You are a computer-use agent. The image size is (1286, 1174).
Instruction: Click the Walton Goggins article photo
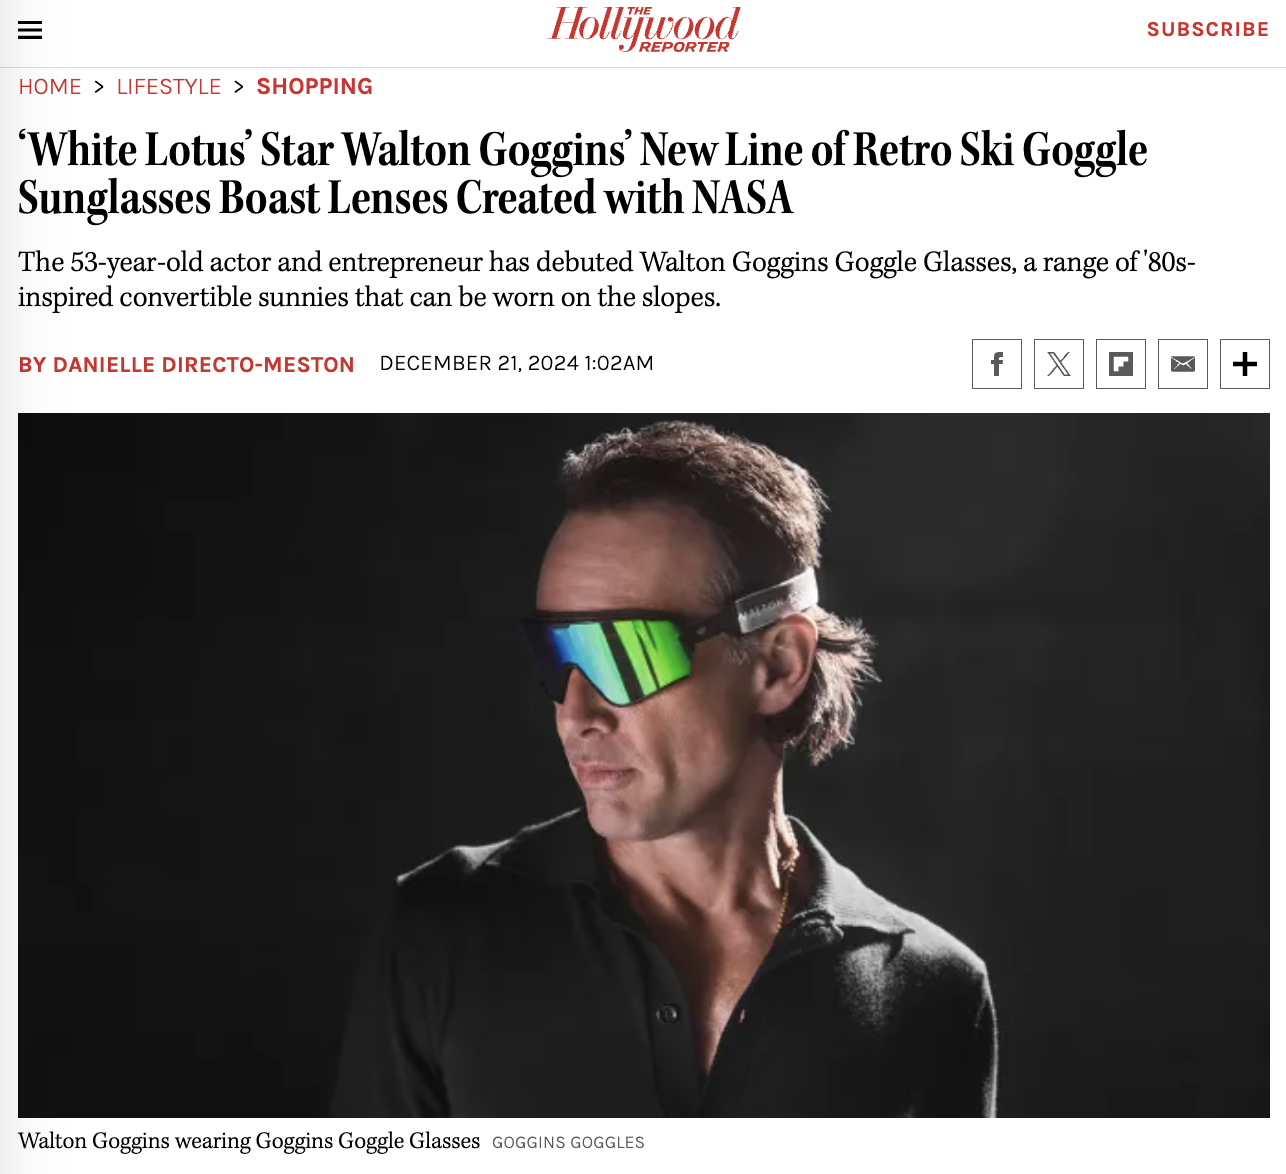[x=644, y=765]
